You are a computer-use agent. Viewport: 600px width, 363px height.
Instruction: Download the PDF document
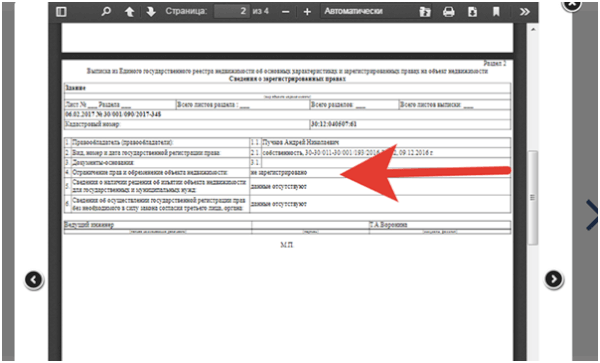473,12
